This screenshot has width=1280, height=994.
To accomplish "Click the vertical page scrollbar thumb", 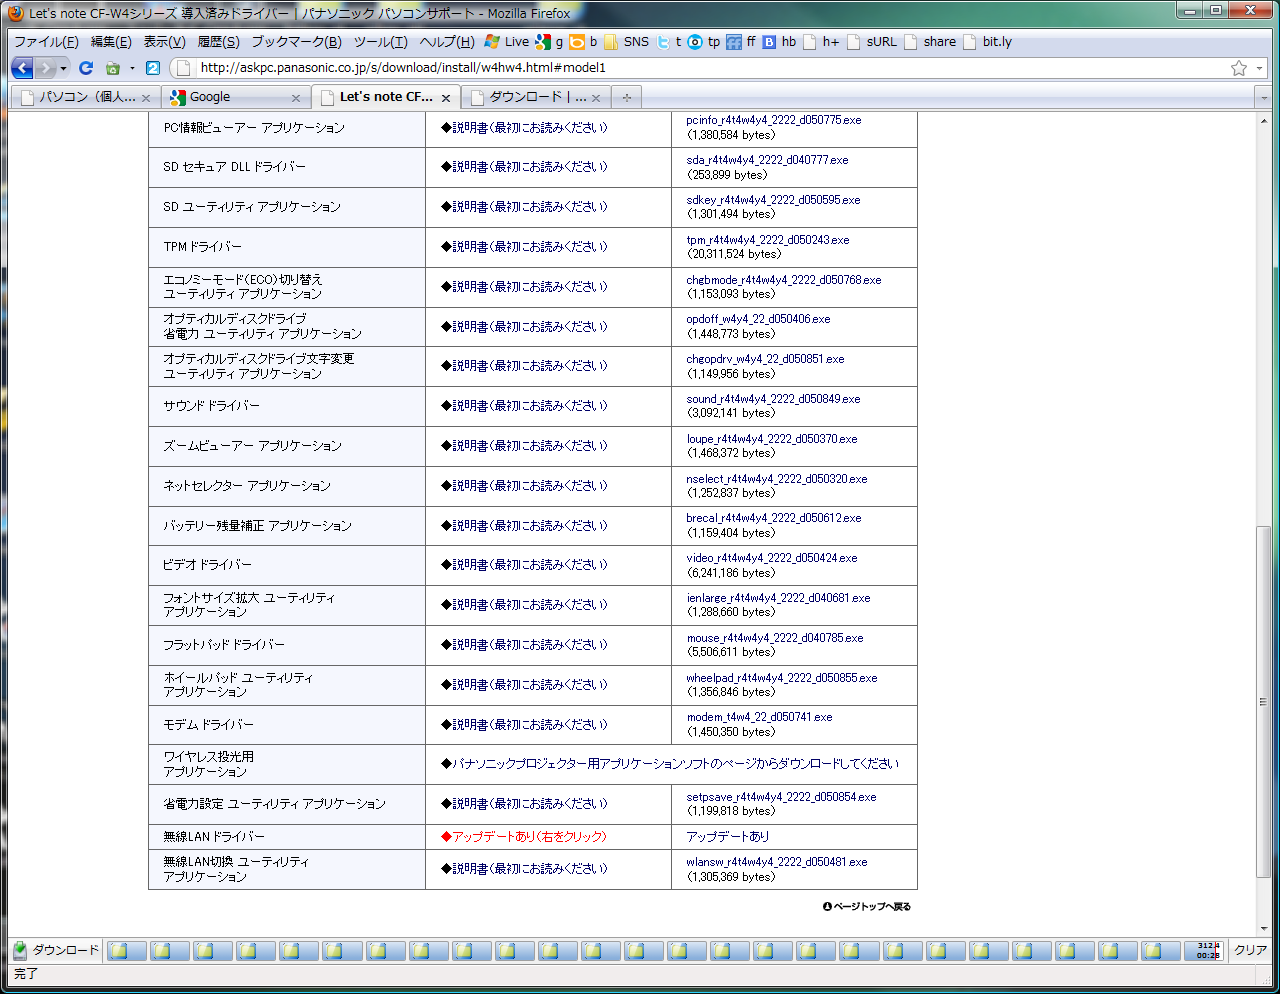I will click(x=1264, y=702).
